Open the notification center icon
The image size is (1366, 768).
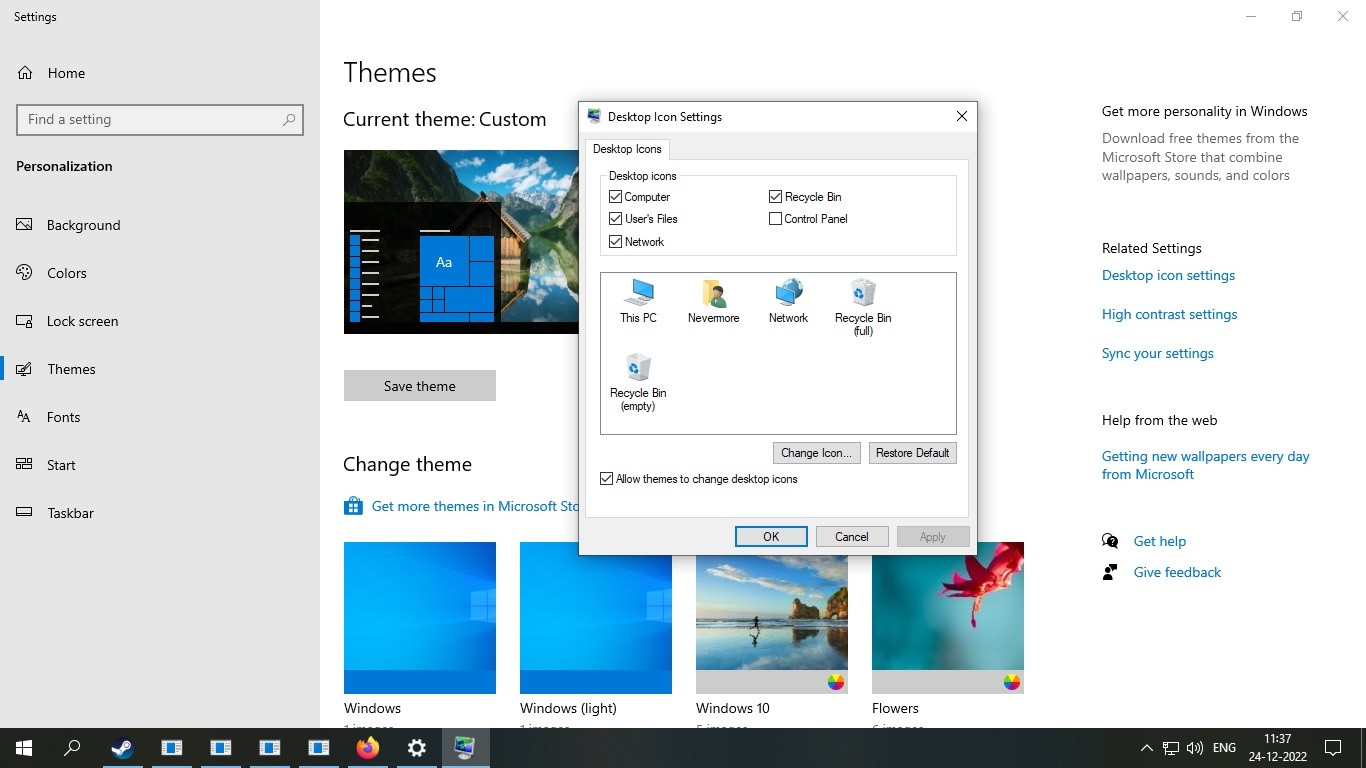1332,747
